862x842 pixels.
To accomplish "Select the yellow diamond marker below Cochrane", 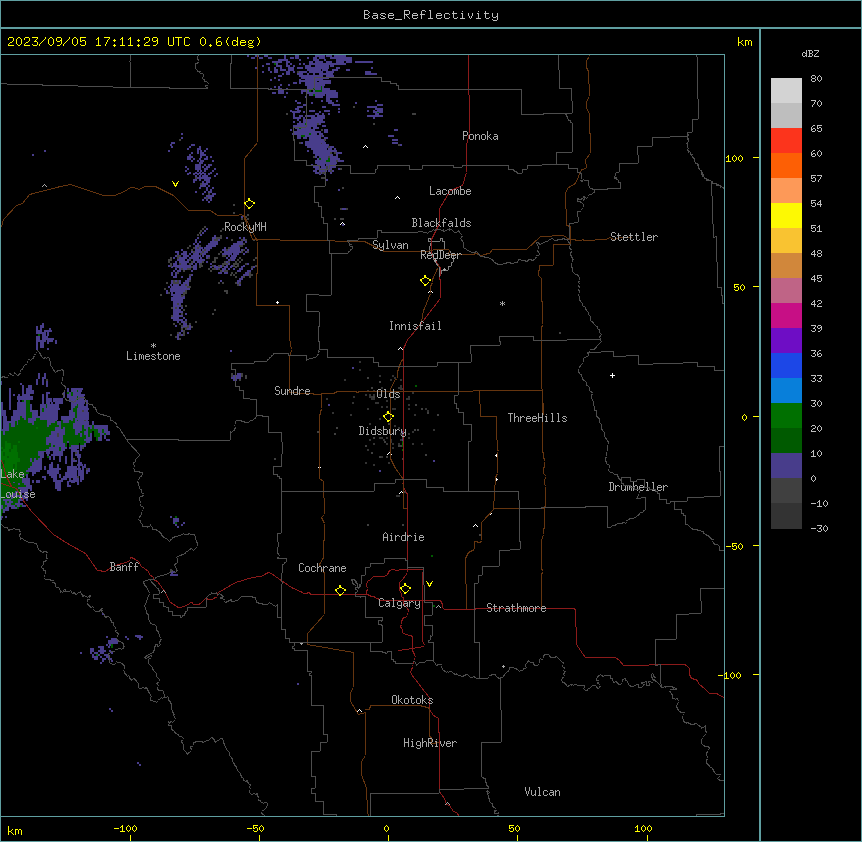I will [340, 590].
